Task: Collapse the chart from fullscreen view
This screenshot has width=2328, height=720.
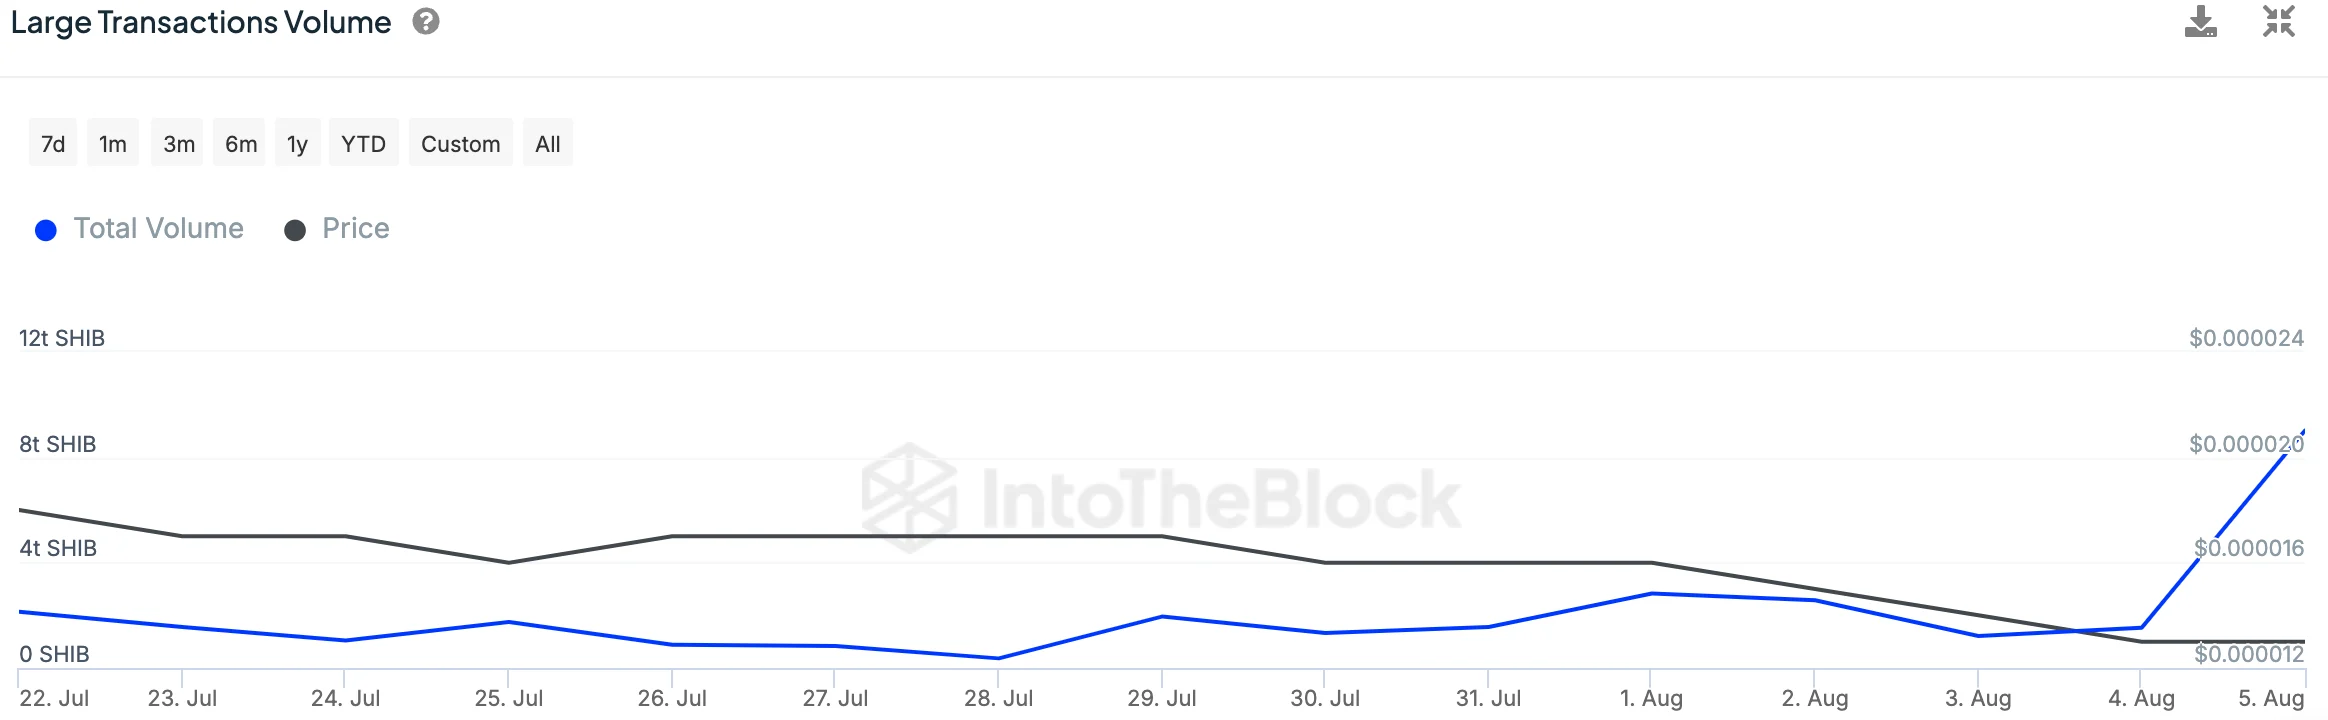Action: click(2279, 22)
